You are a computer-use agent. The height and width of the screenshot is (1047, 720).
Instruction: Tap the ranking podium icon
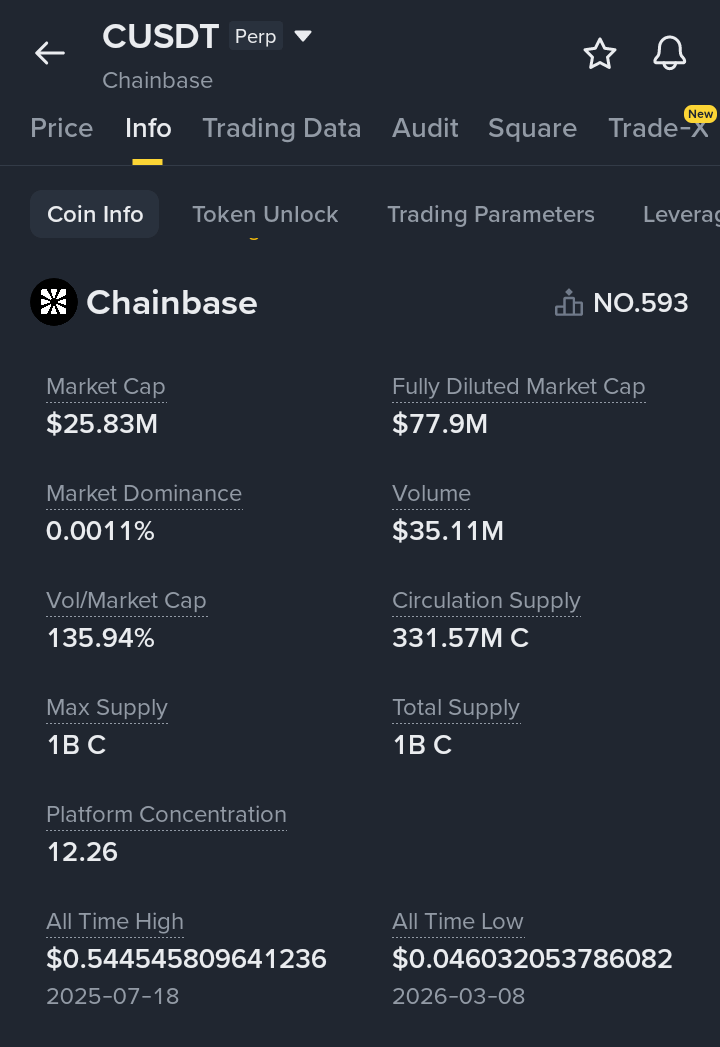click(568, 303)
